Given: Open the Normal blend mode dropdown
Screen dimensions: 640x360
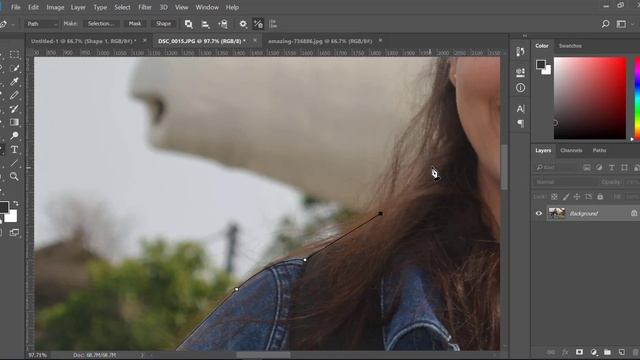Looking at the screenshot, I should 565,182.
